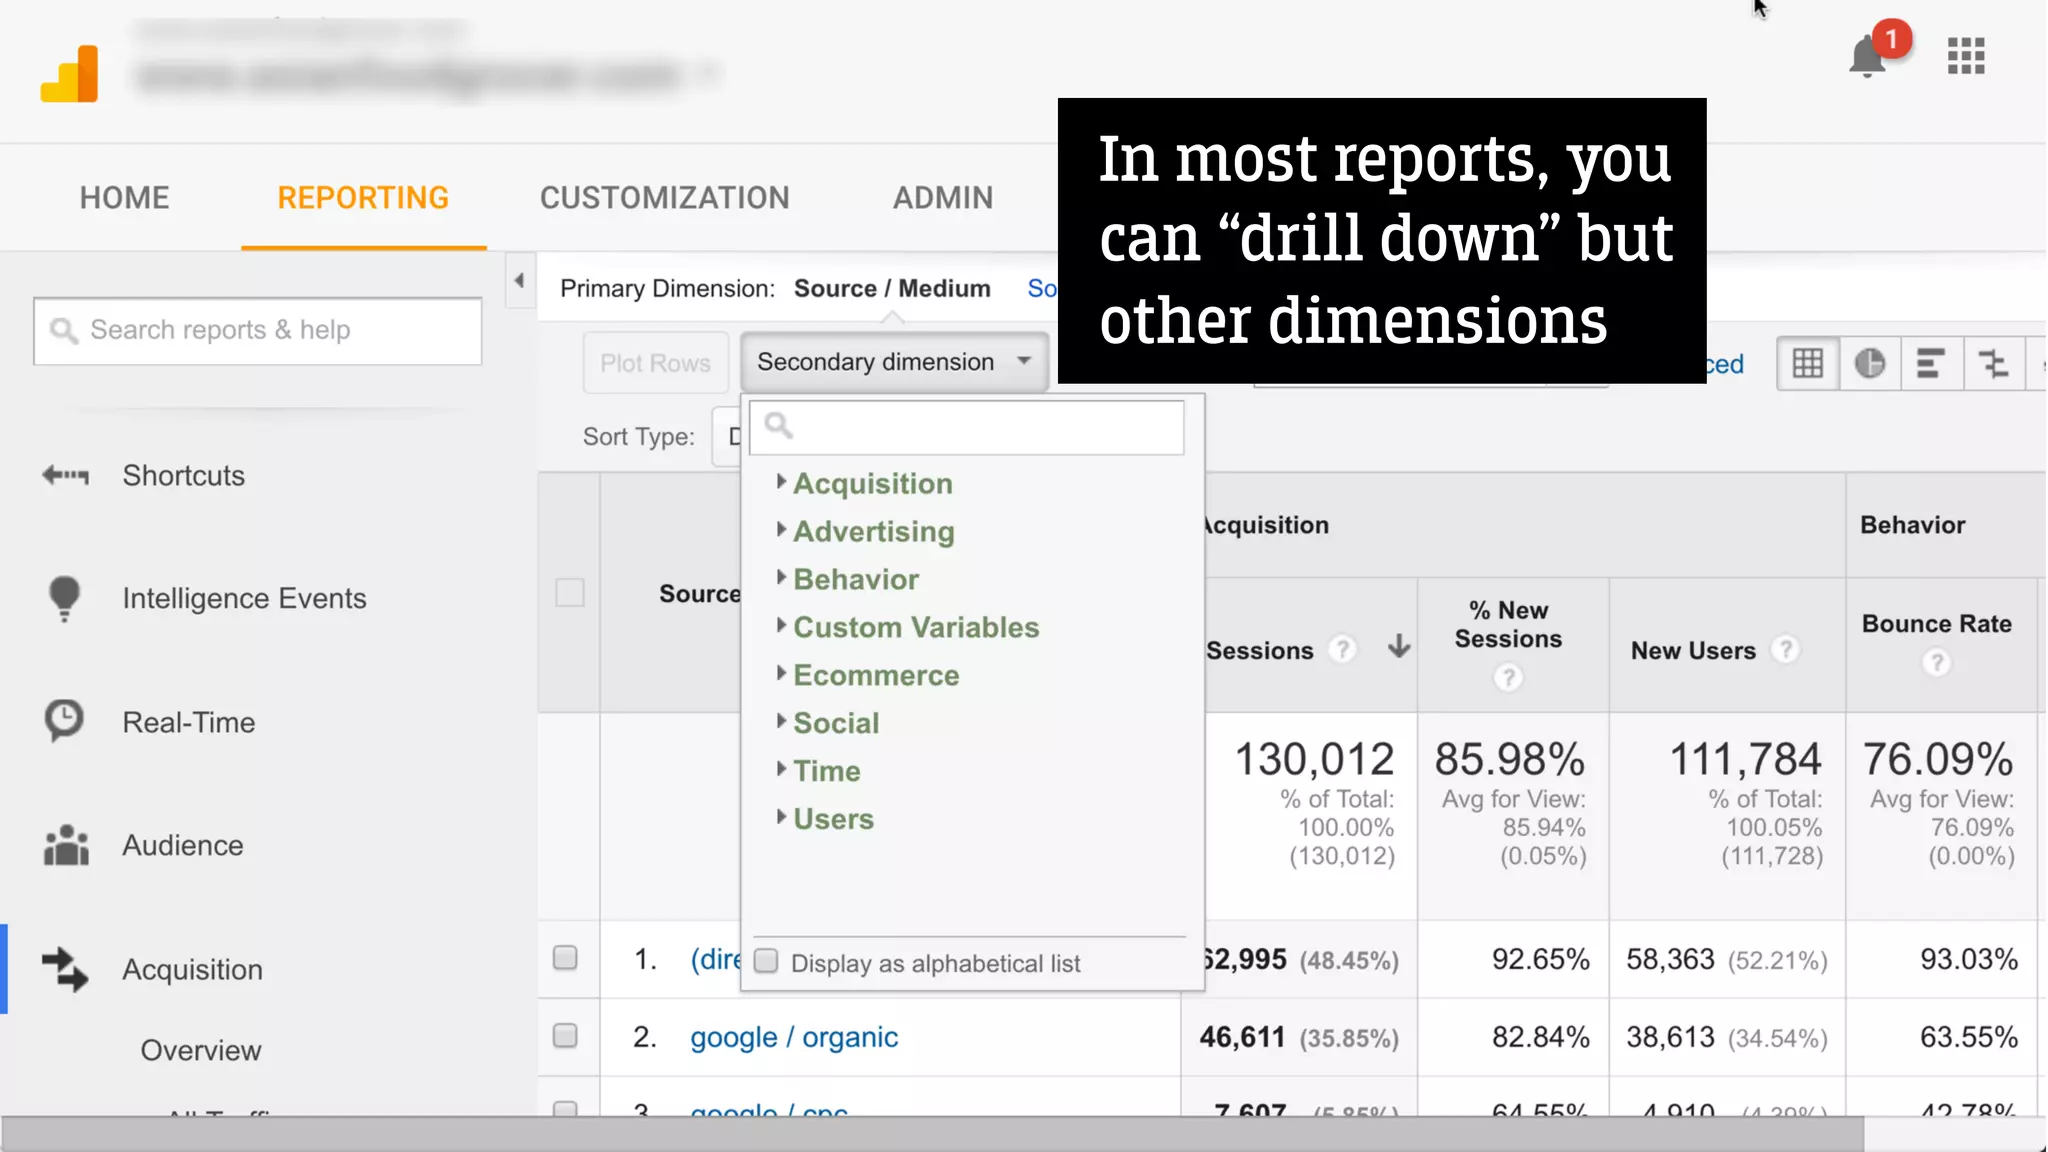
Task: Click New Users column header
Action: click(x=1693, y=650)
